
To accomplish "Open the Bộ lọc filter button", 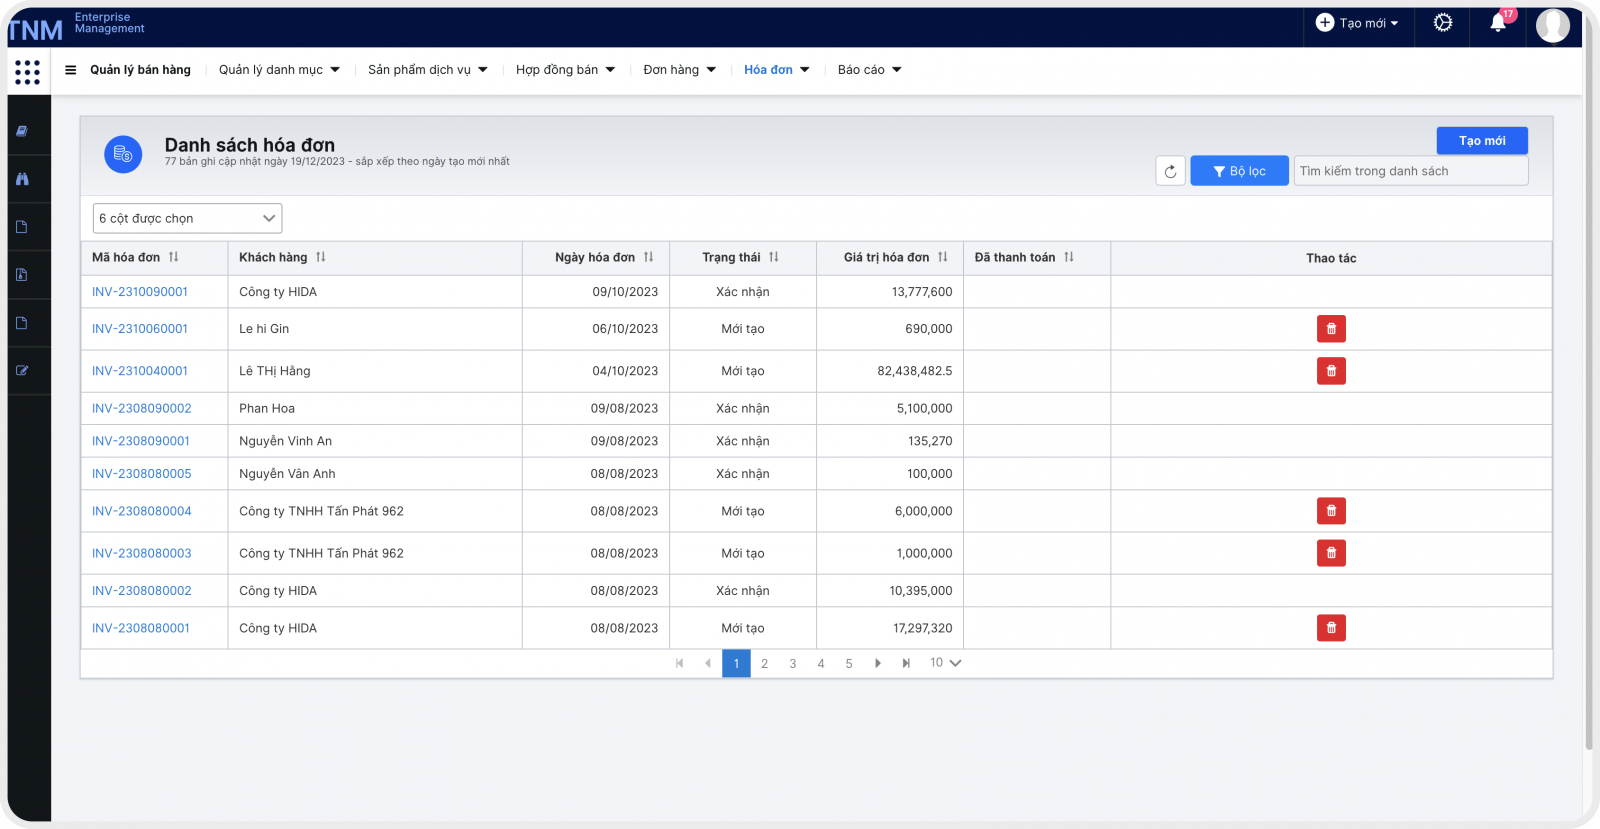I will click(x=1239, y=171).
